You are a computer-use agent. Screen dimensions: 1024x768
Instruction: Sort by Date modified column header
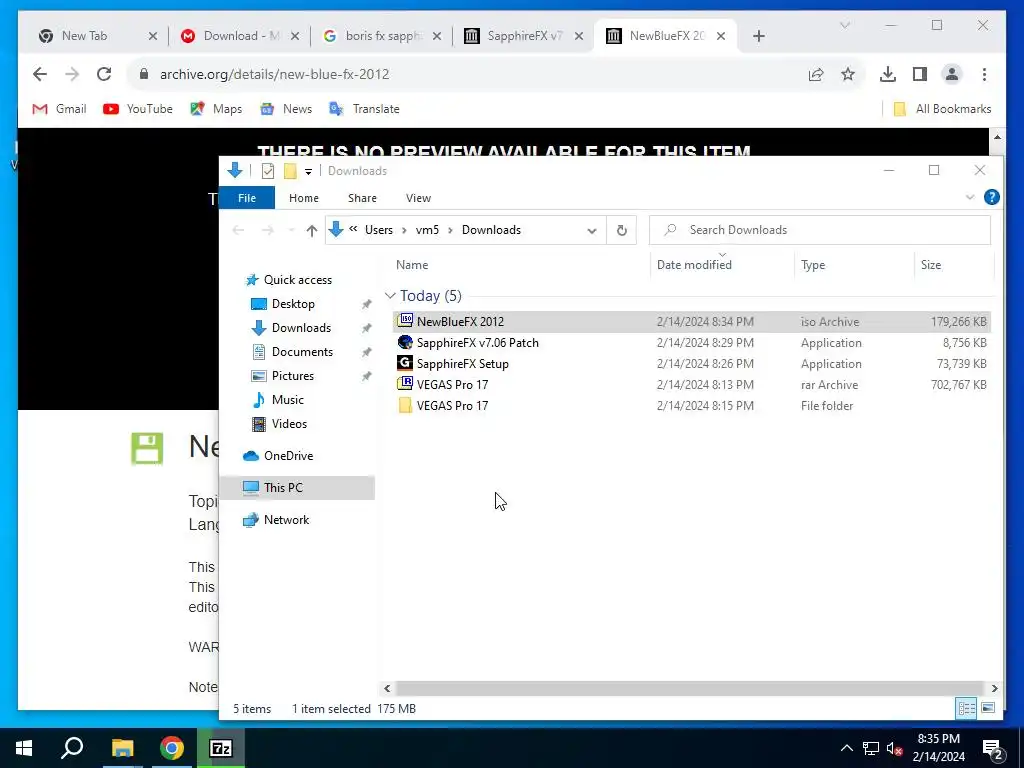tap(694, 265)
